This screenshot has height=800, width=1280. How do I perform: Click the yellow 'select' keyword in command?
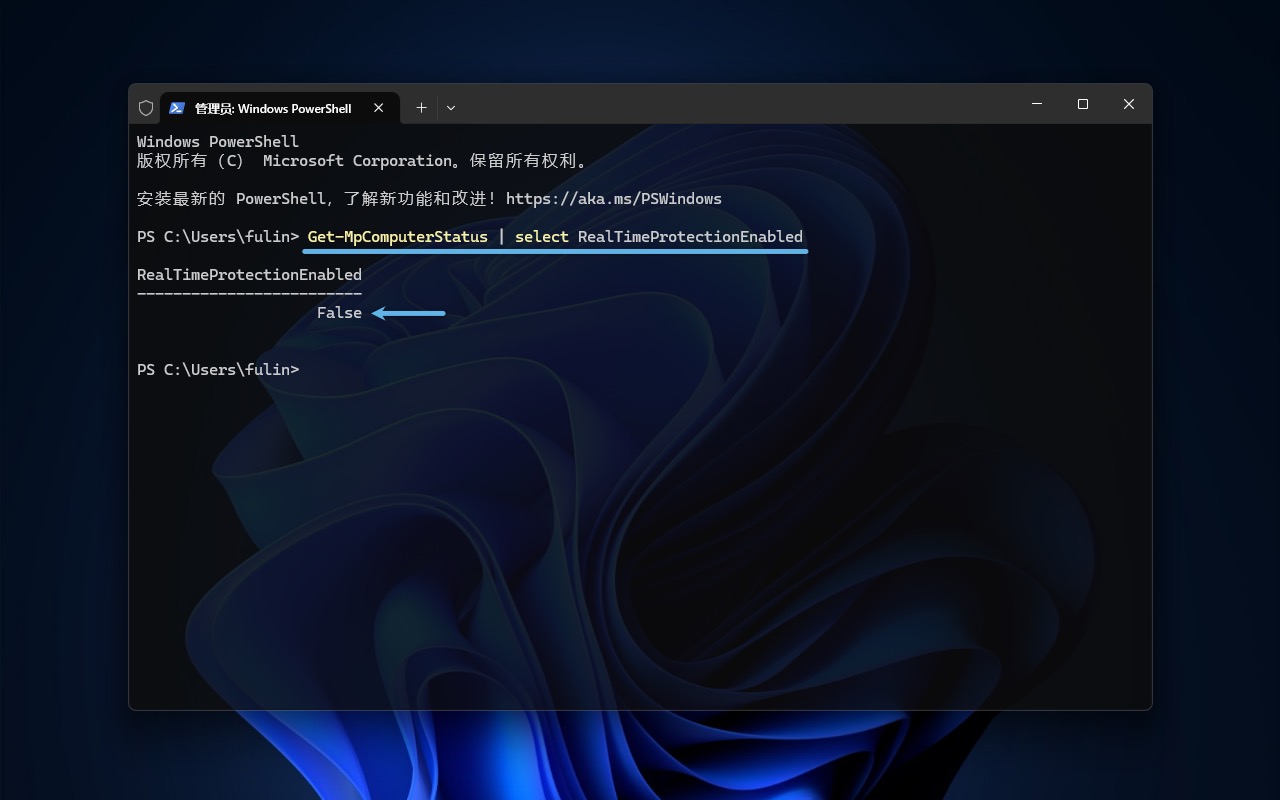click(541, 237)
